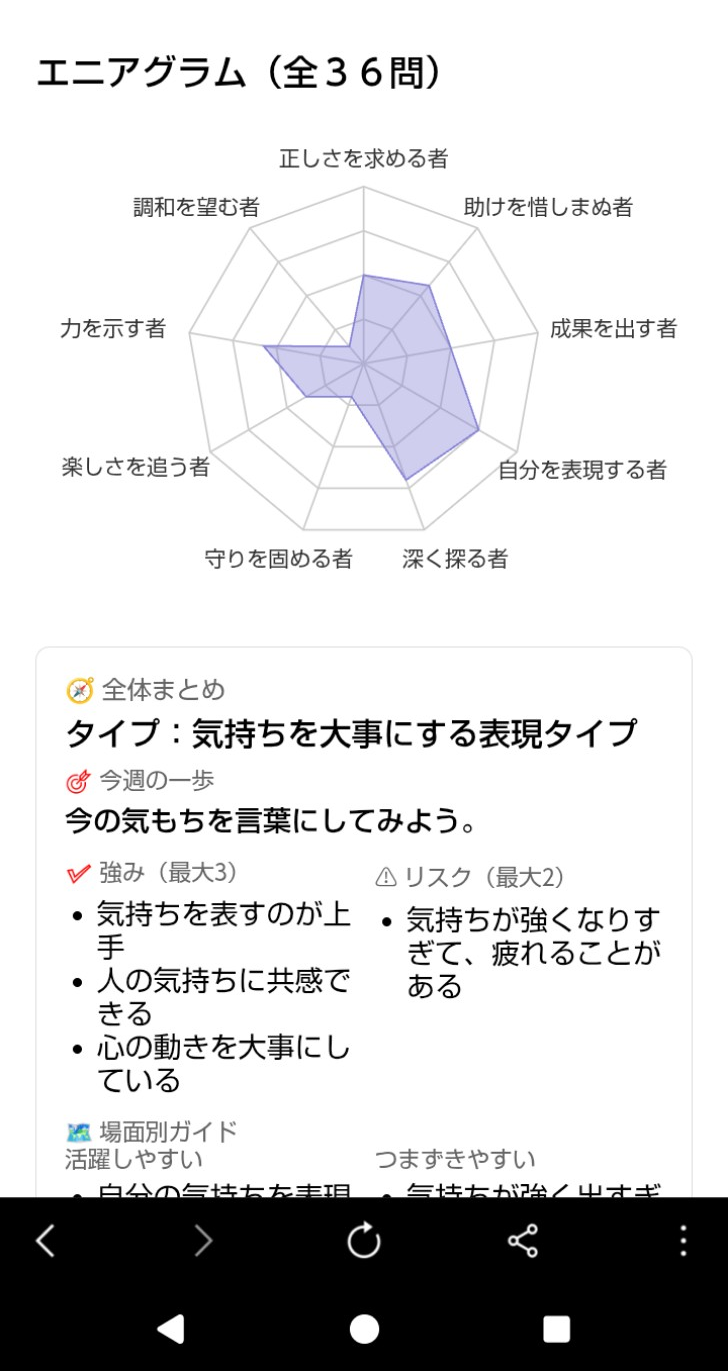The width and height of the screenshot is (728, 1371).
Task: Tap the browser forward arrow icon
Action: pos(204,1241)
